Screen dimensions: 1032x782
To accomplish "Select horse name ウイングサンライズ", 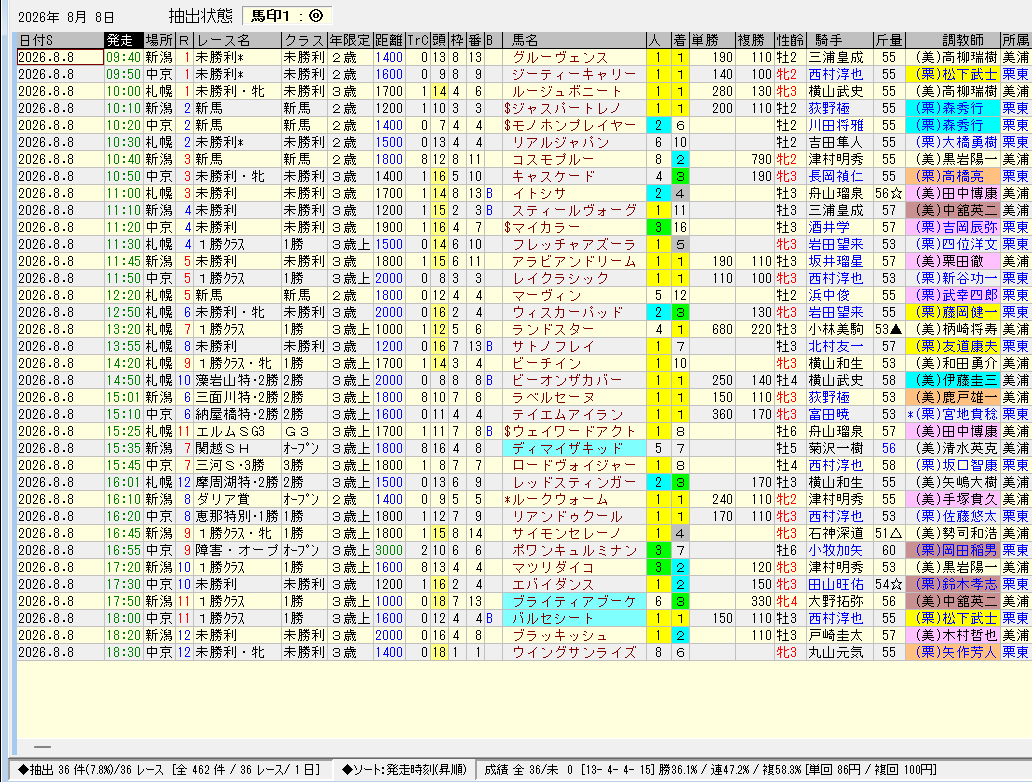I will click(x=574, y=652).
